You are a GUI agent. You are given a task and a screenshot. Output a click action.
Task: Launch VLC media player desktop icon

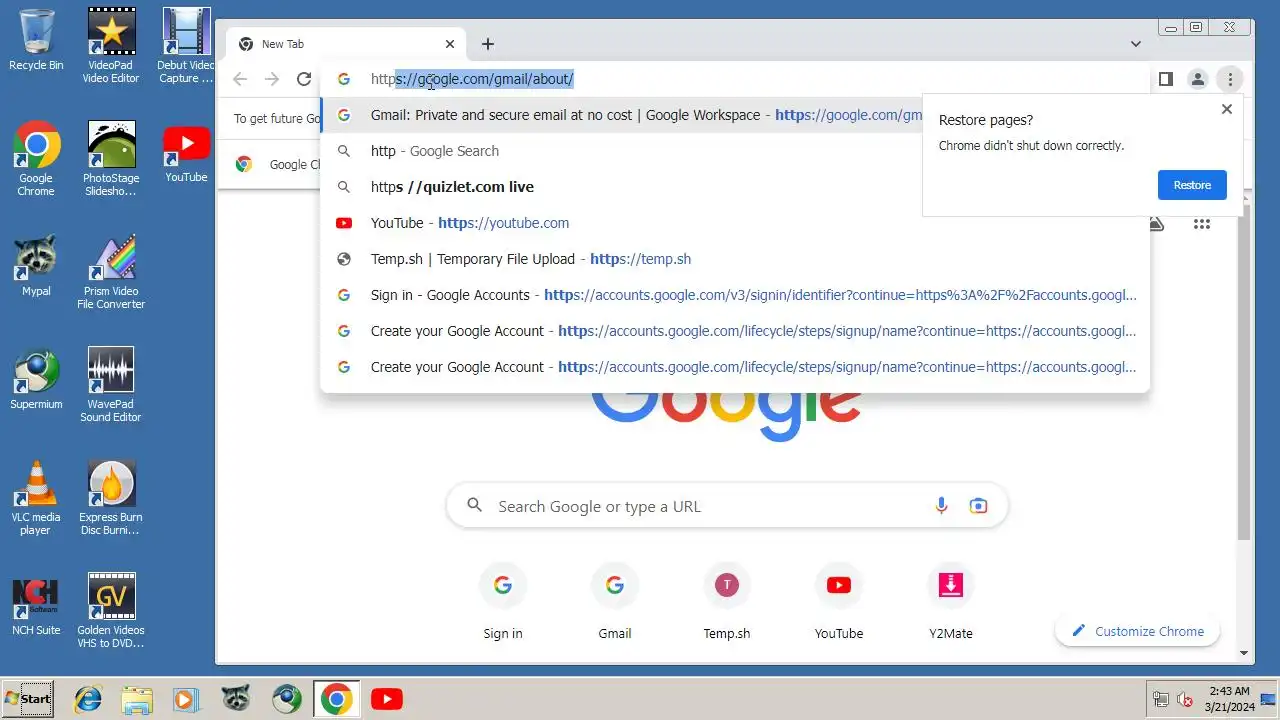pos(36,498)
